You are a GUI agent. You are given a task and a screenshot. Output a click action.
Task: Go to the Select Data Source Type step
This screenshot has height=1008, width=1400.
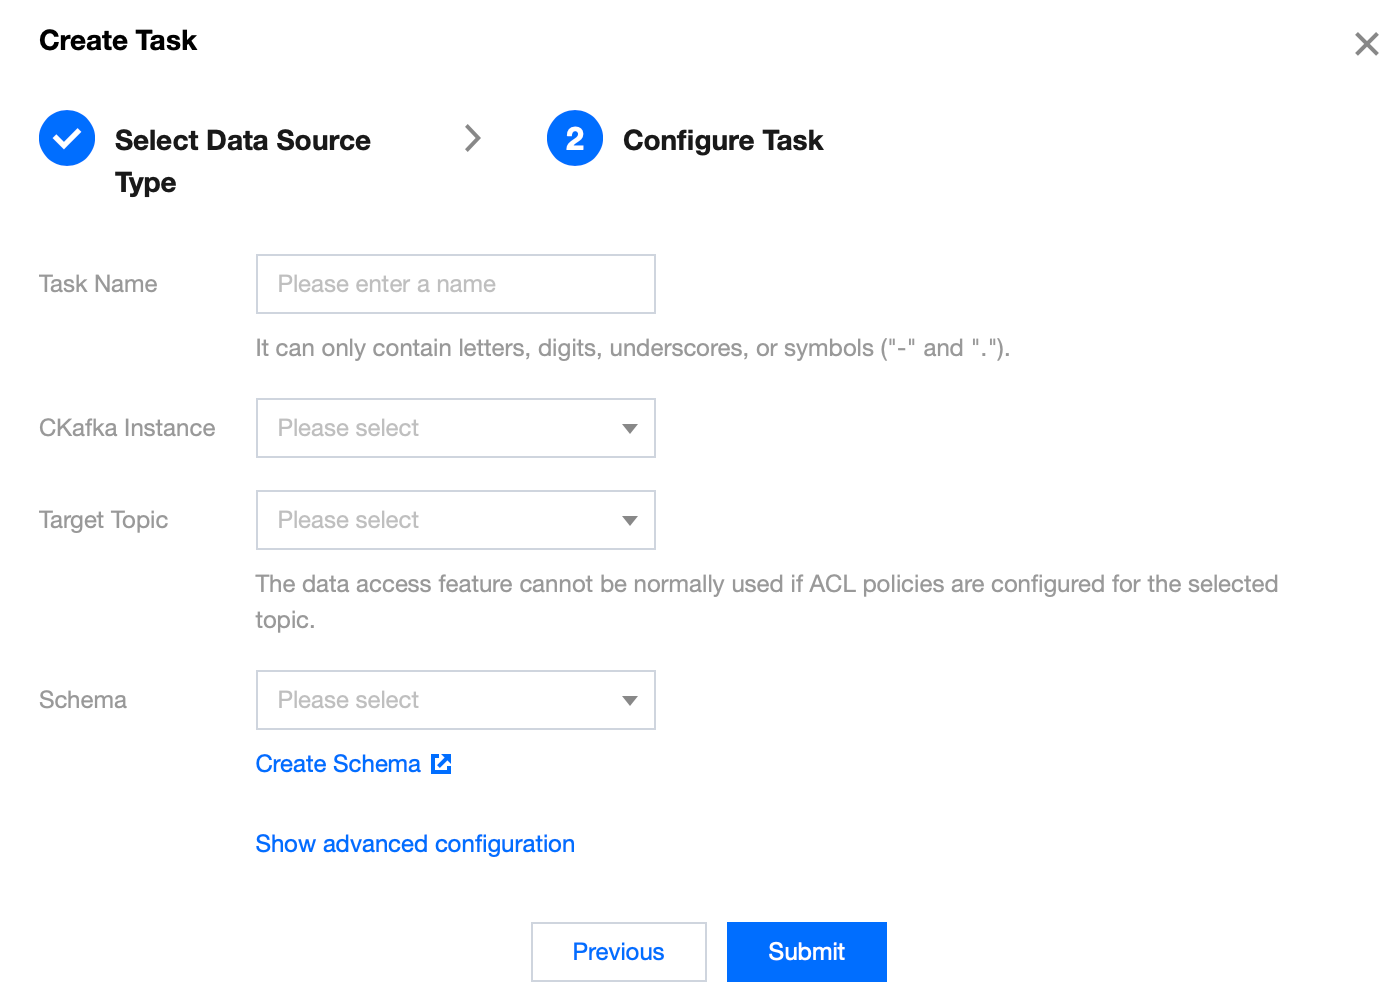[242, 141]
